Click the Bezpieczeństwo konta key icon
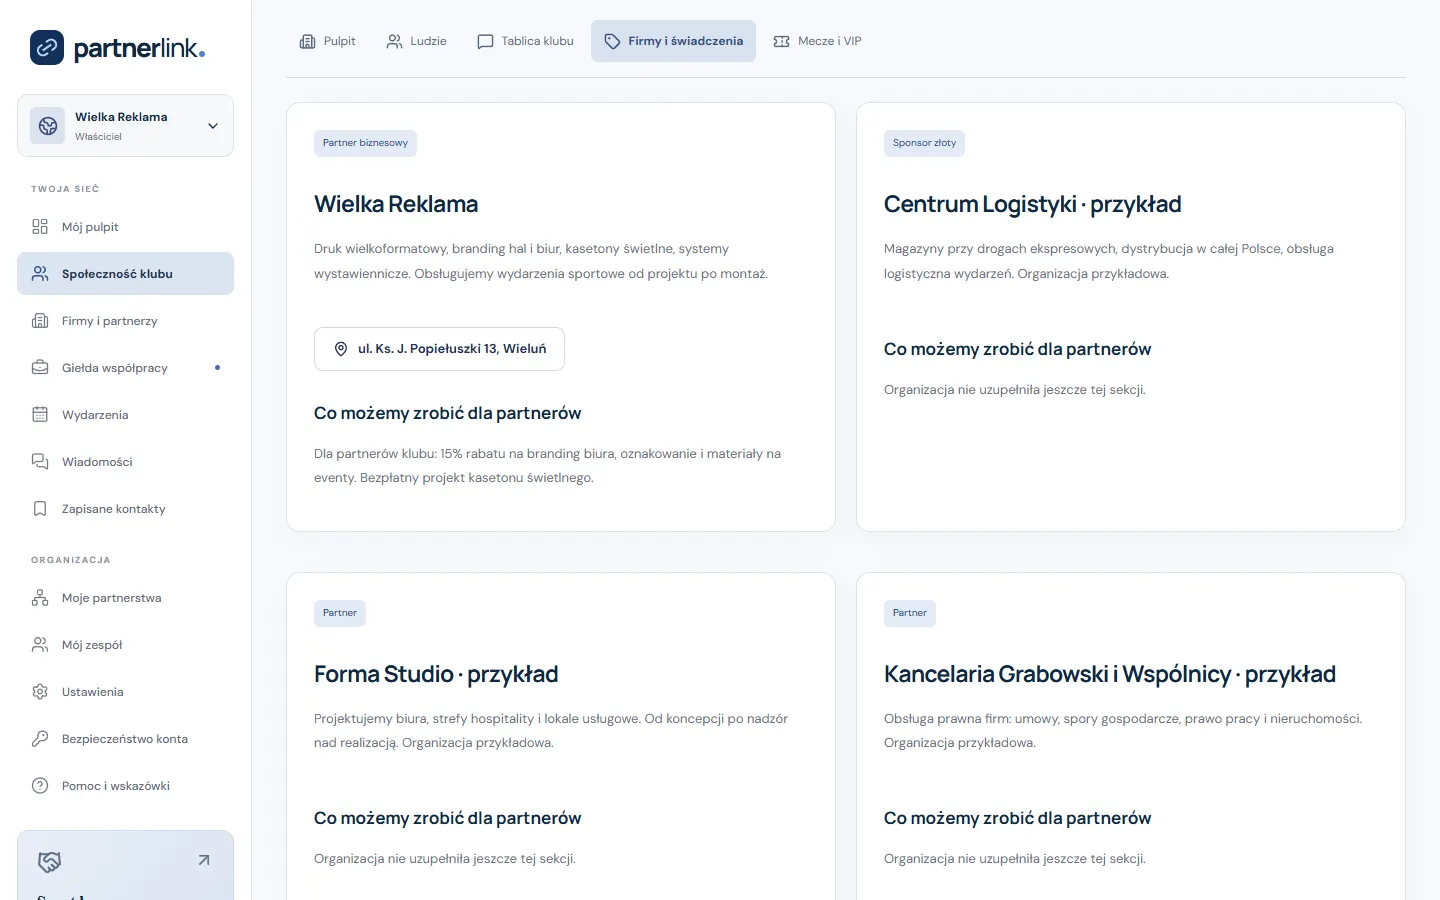 click(40, 739)
